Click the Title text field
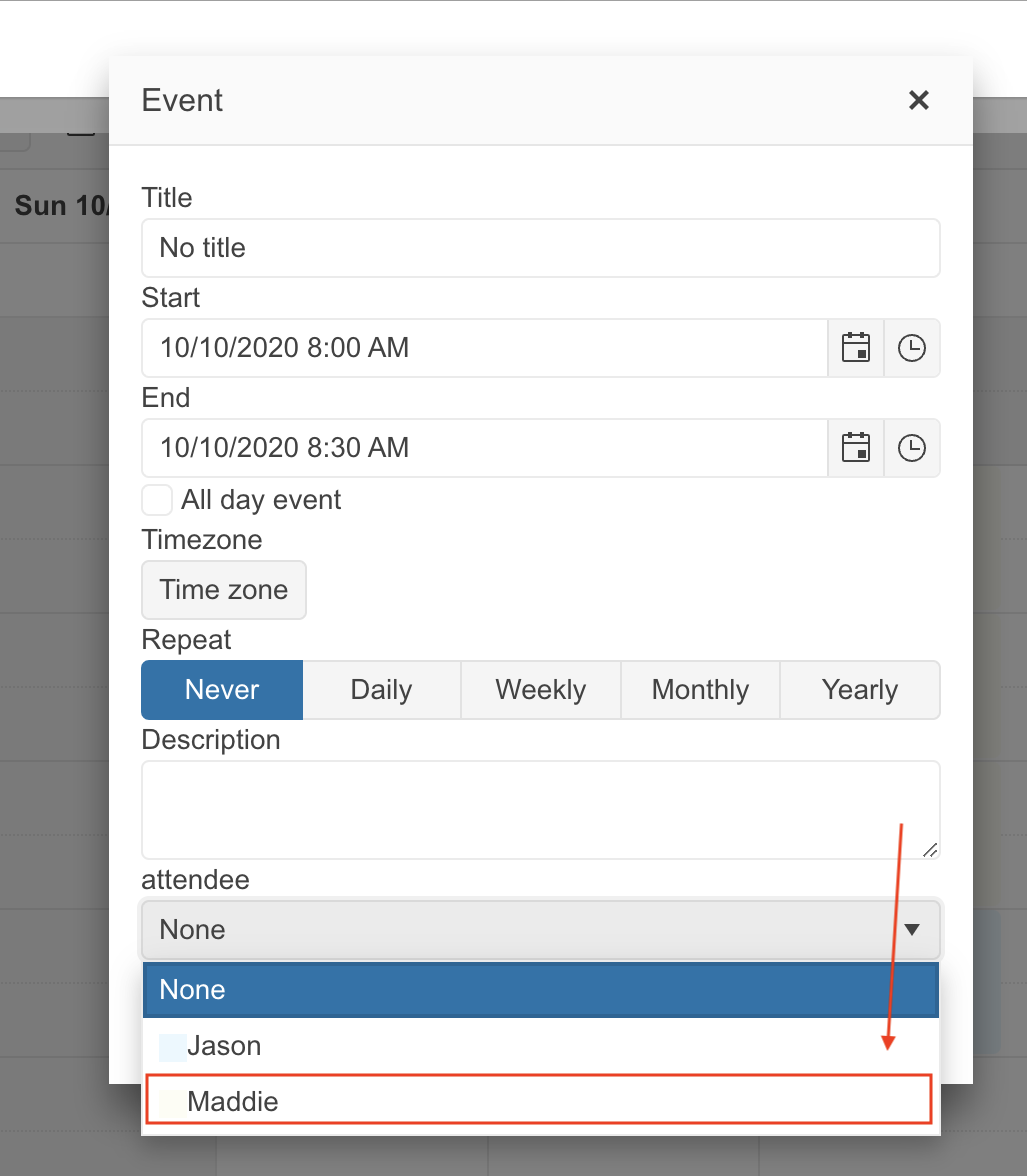The height and width of the screenshot is (1176, 1027). pyautogui.click(x=540, y=248)
